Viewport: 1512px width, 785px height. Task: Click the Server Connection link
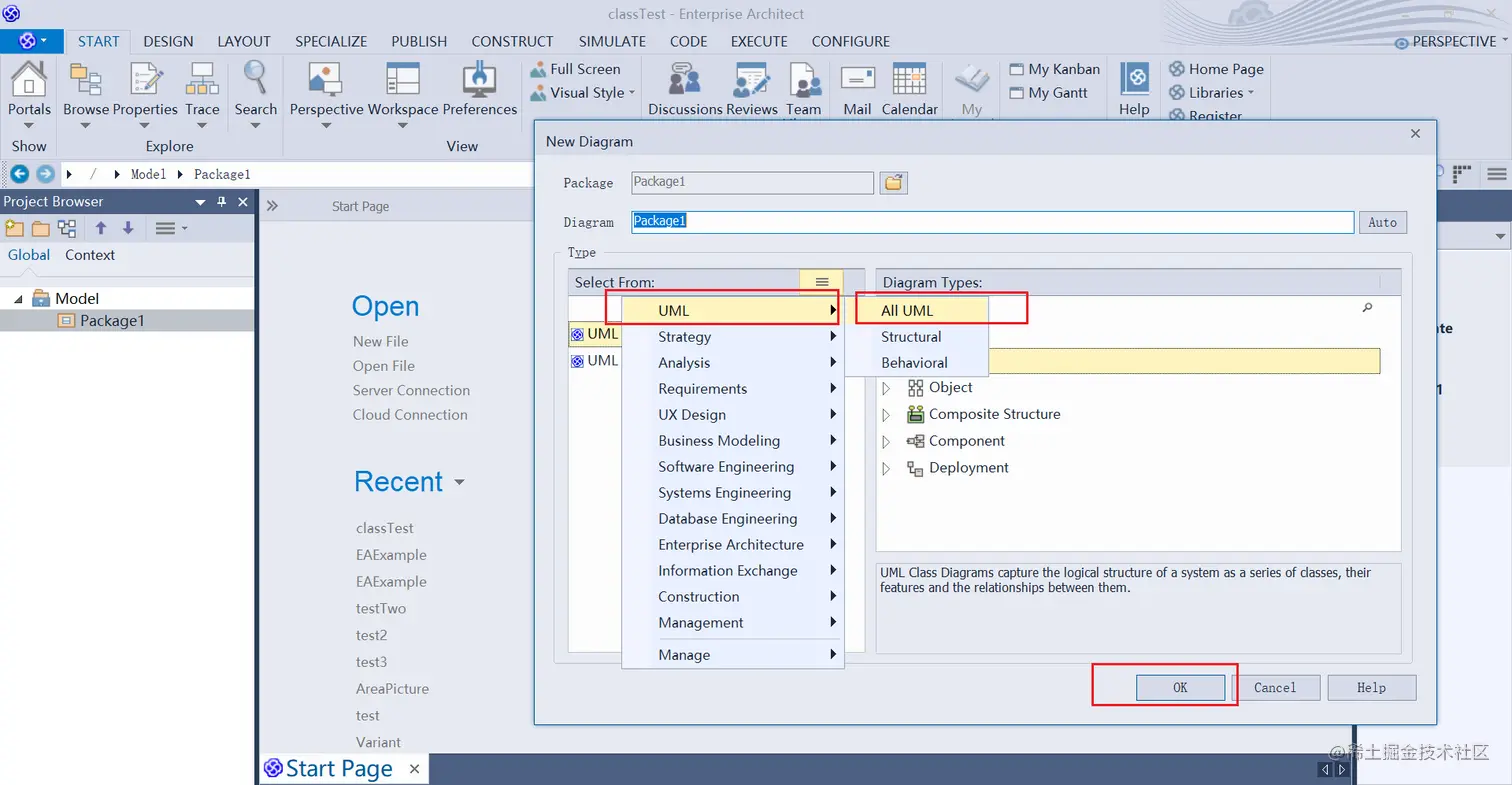coord(411,390)
